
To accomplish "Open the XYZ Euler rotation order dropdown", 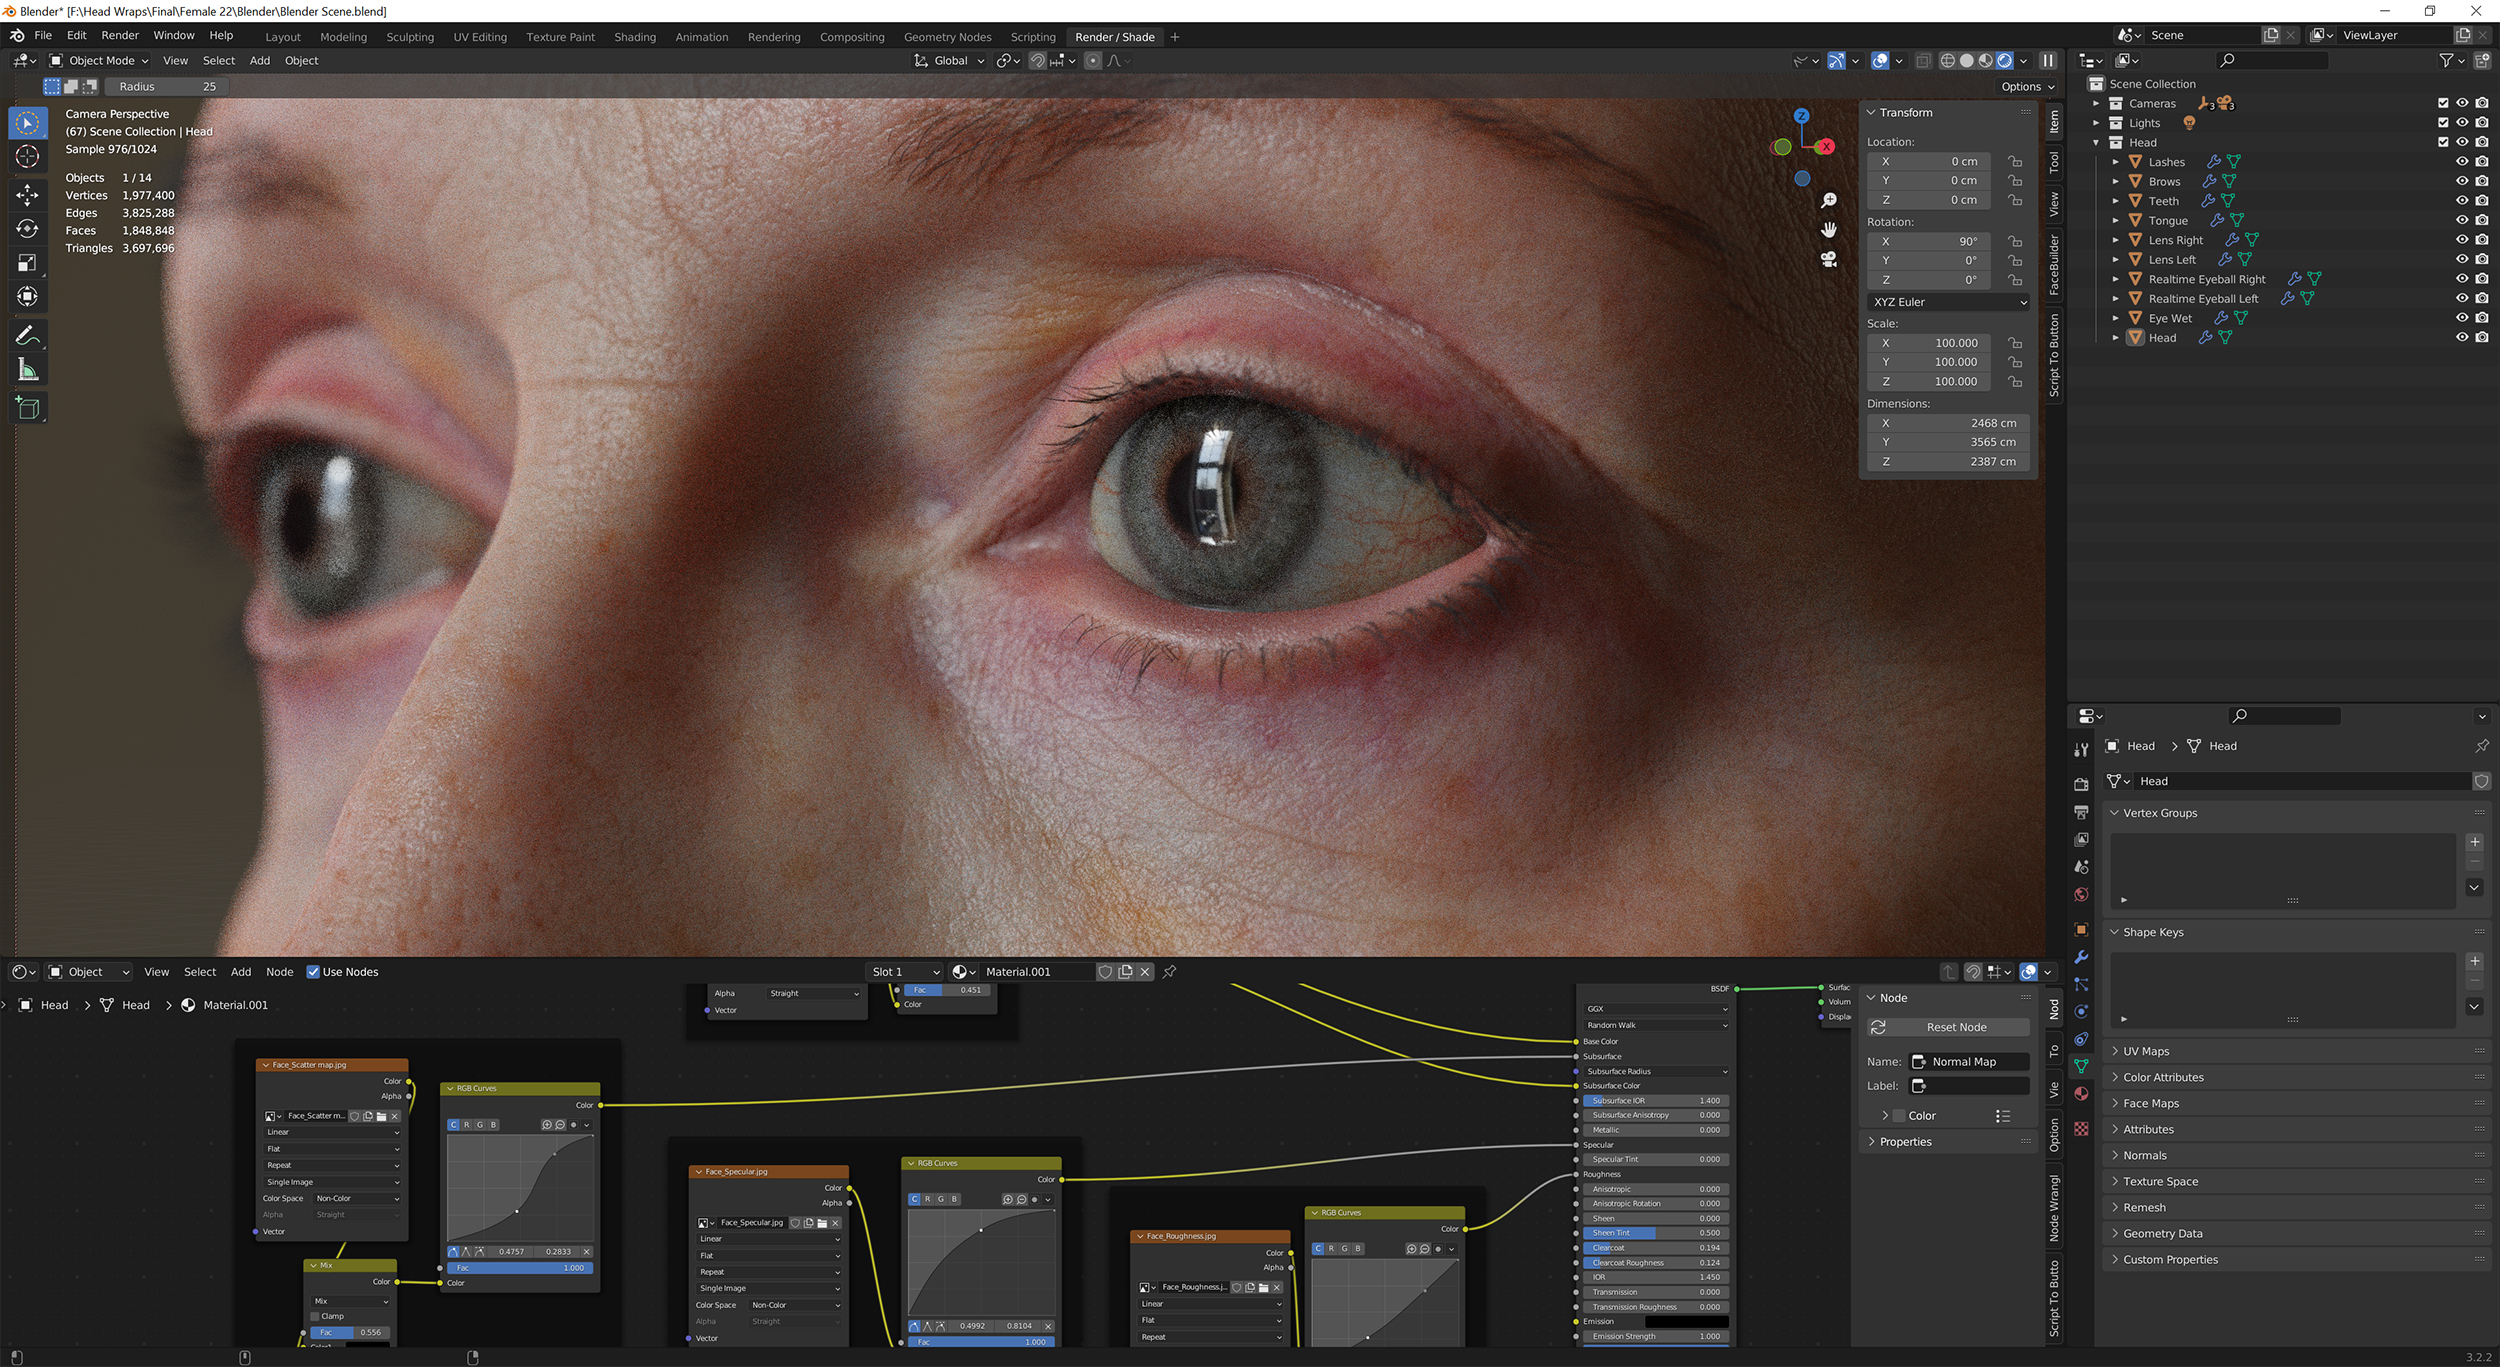I will (1946, 301).
